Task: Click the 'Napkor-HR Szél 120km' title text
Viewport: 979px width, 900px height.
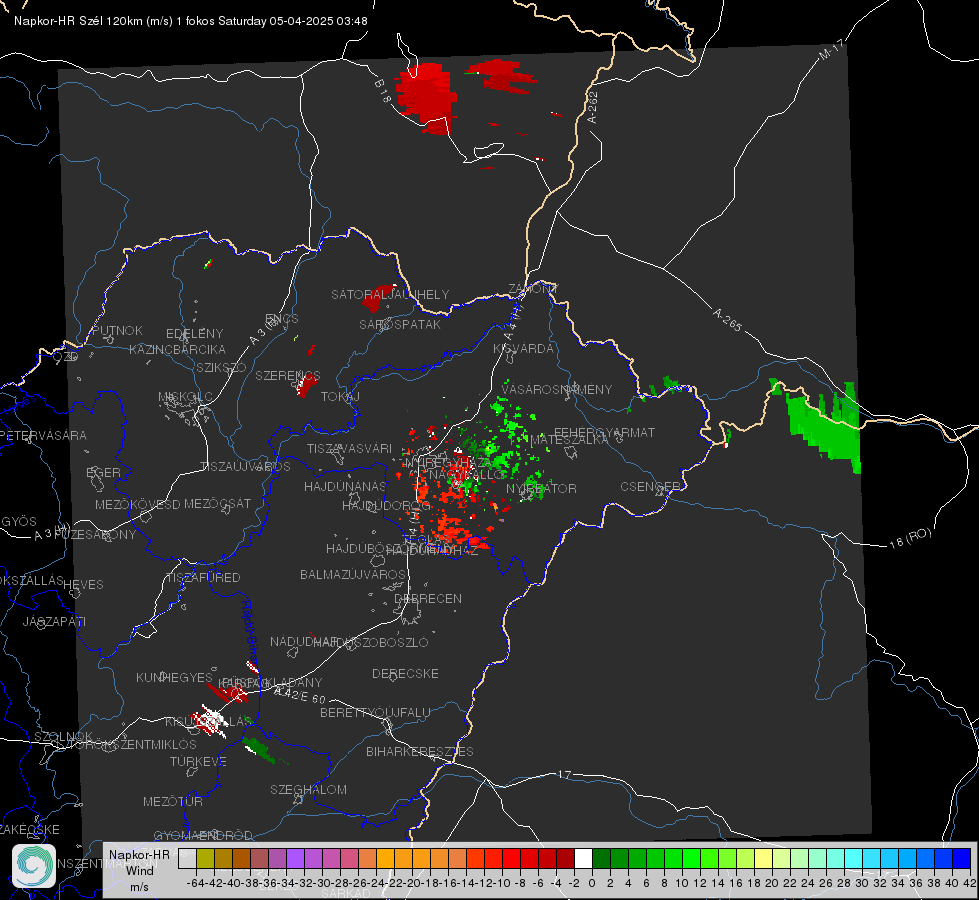Action: coord(79,21)
